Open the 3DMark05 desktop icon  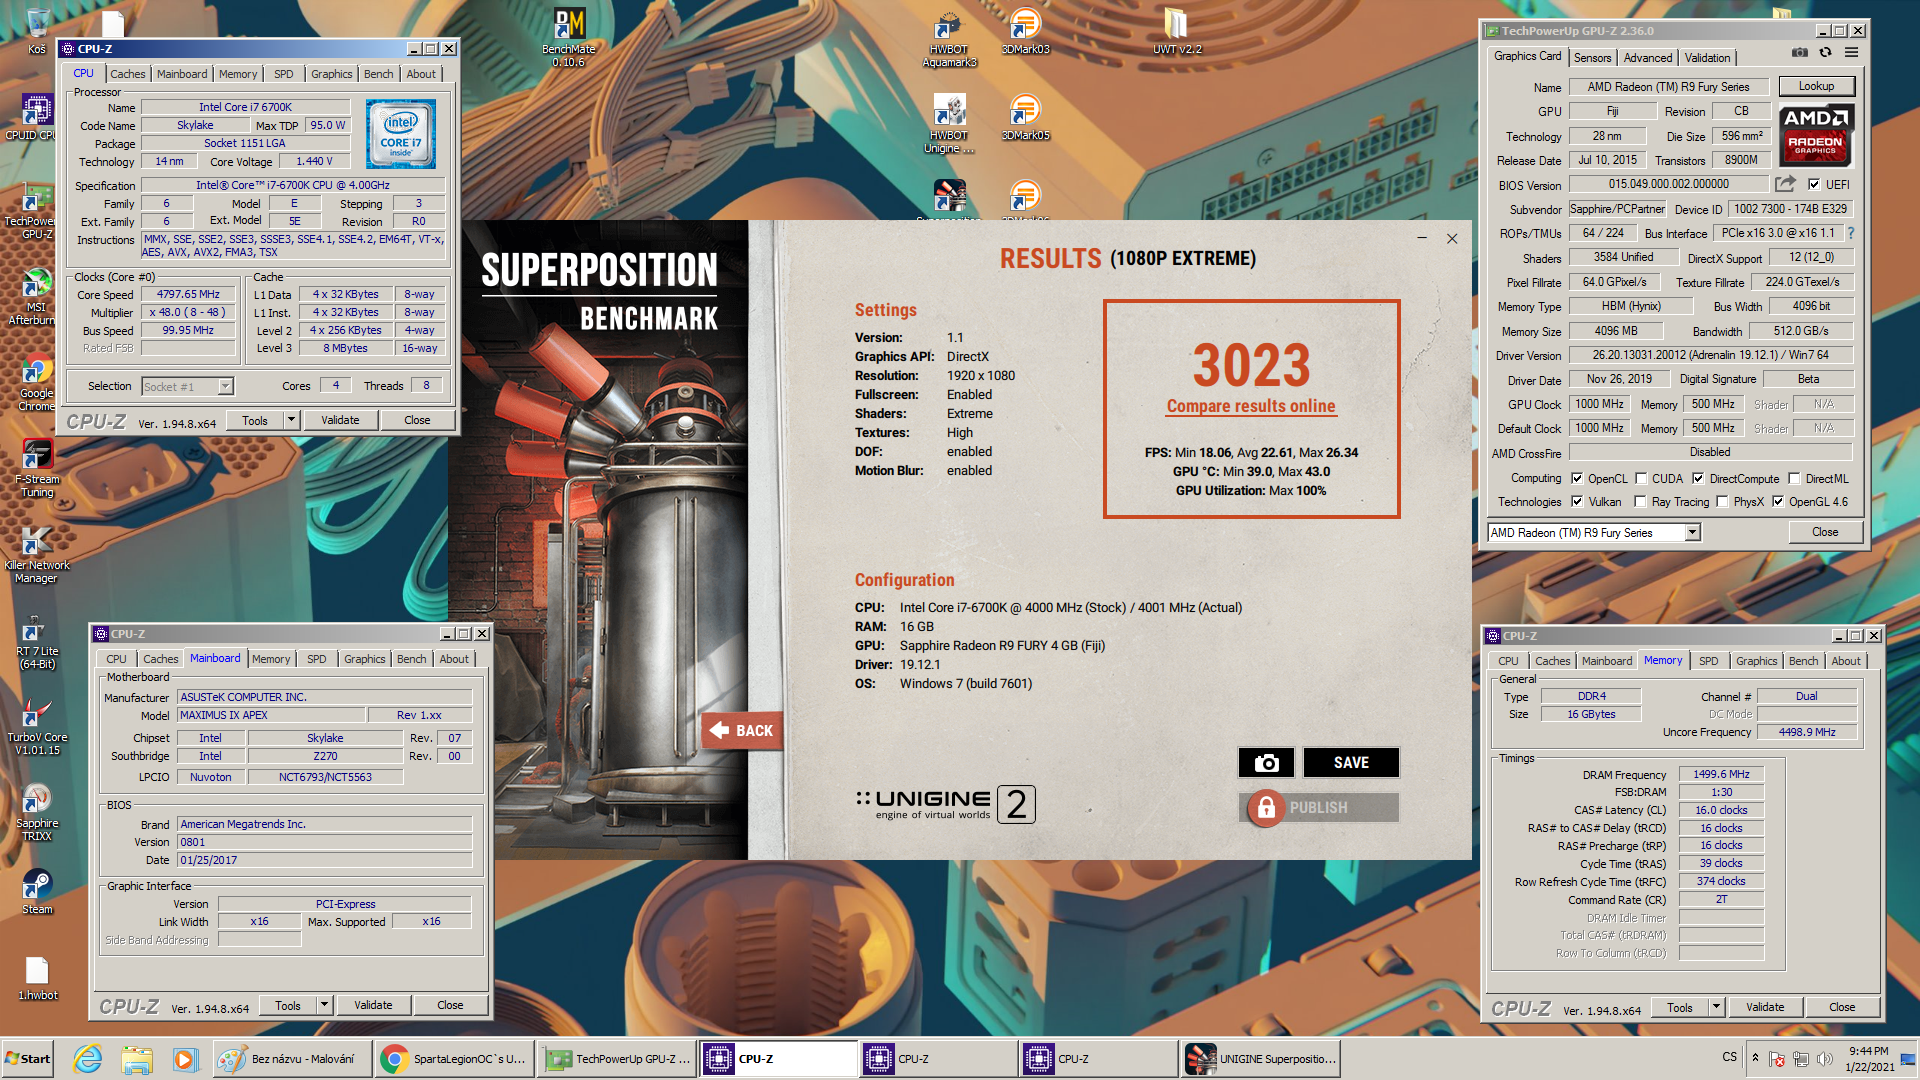1025,118
